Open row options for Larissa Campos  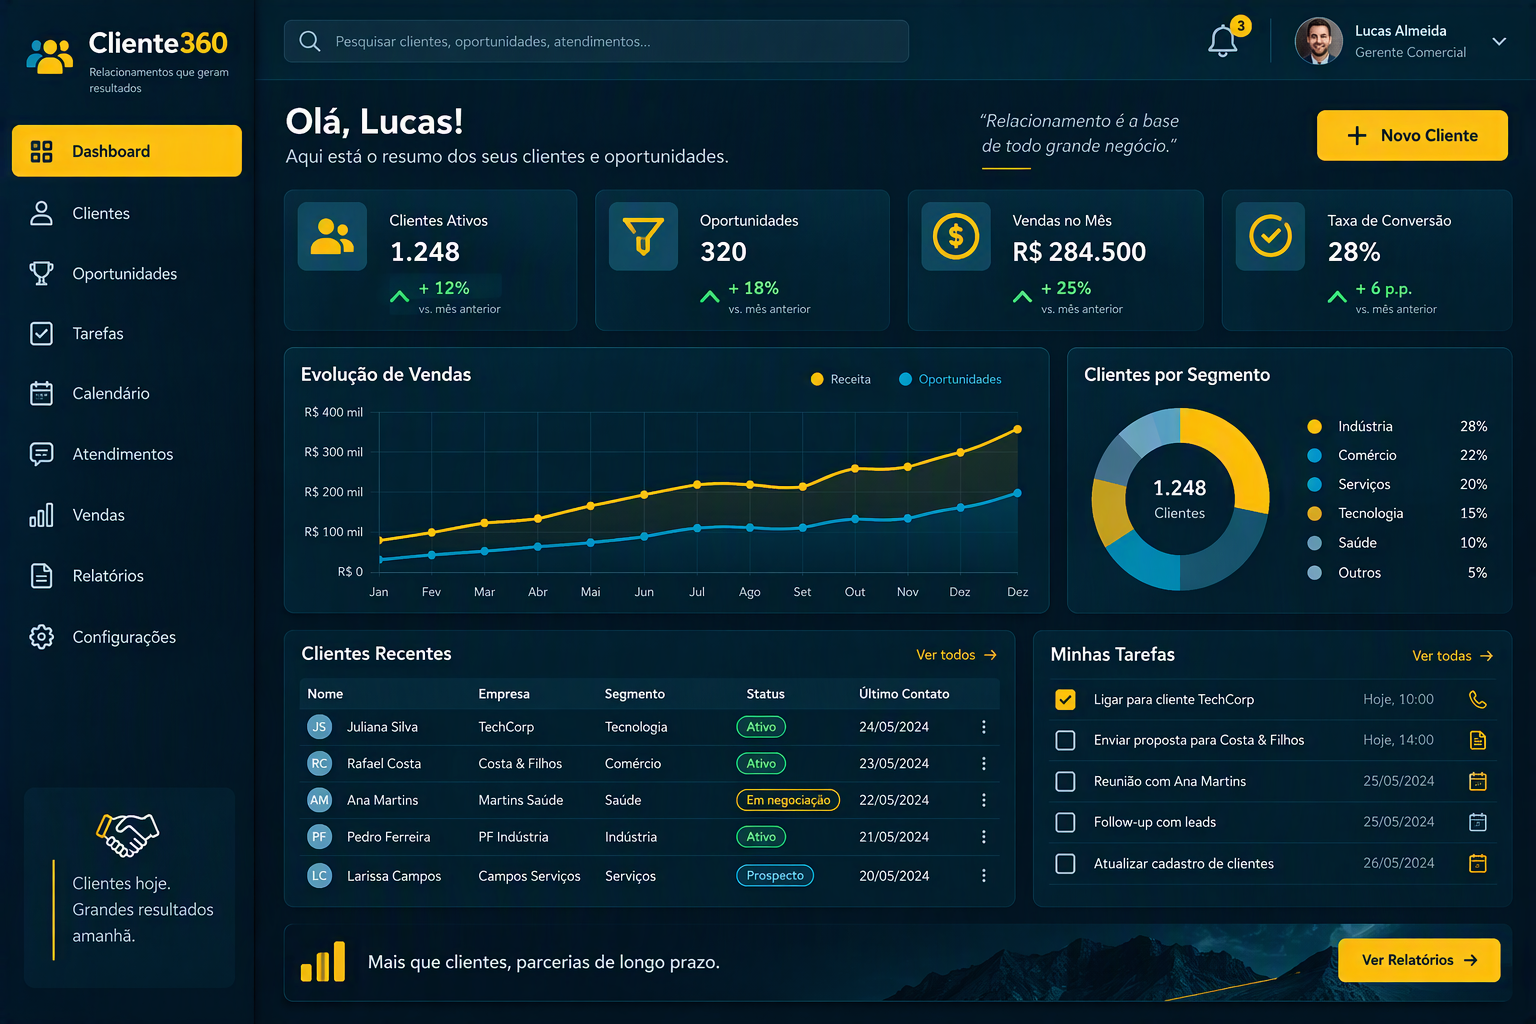pos(984,875)
